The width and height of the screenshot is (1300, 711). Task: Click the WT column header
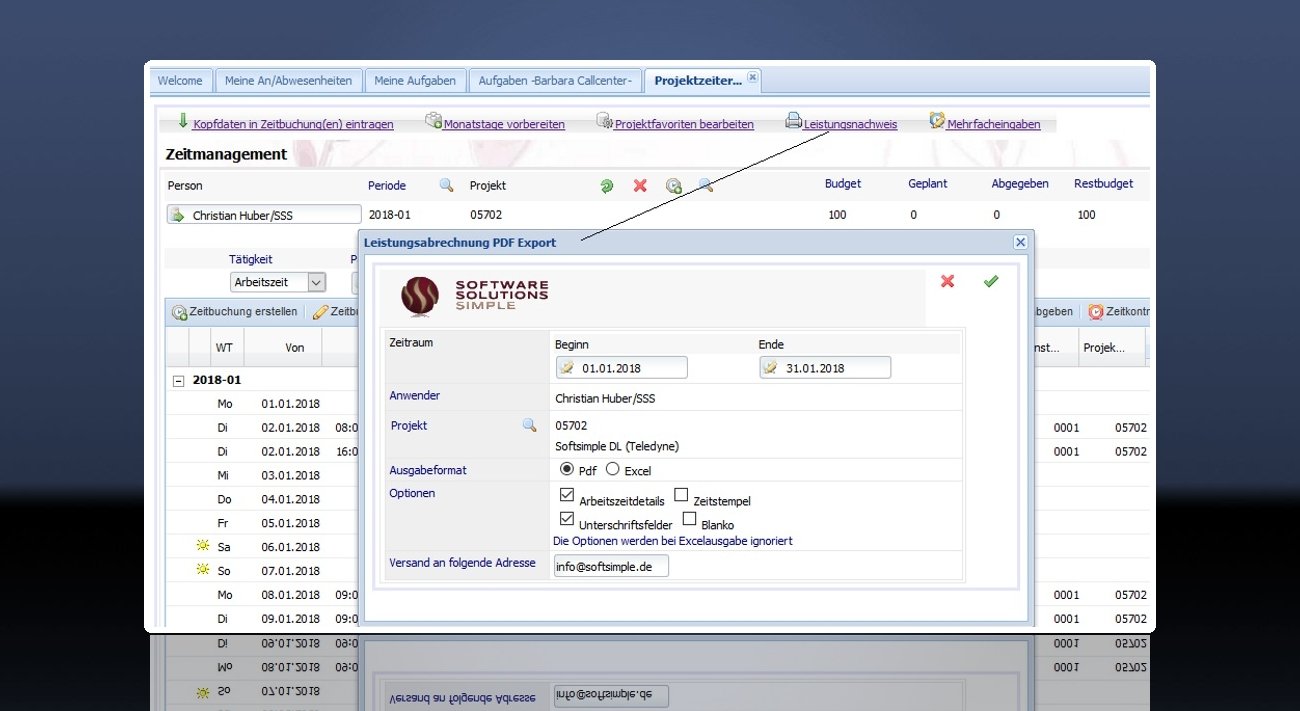point(224,348)
